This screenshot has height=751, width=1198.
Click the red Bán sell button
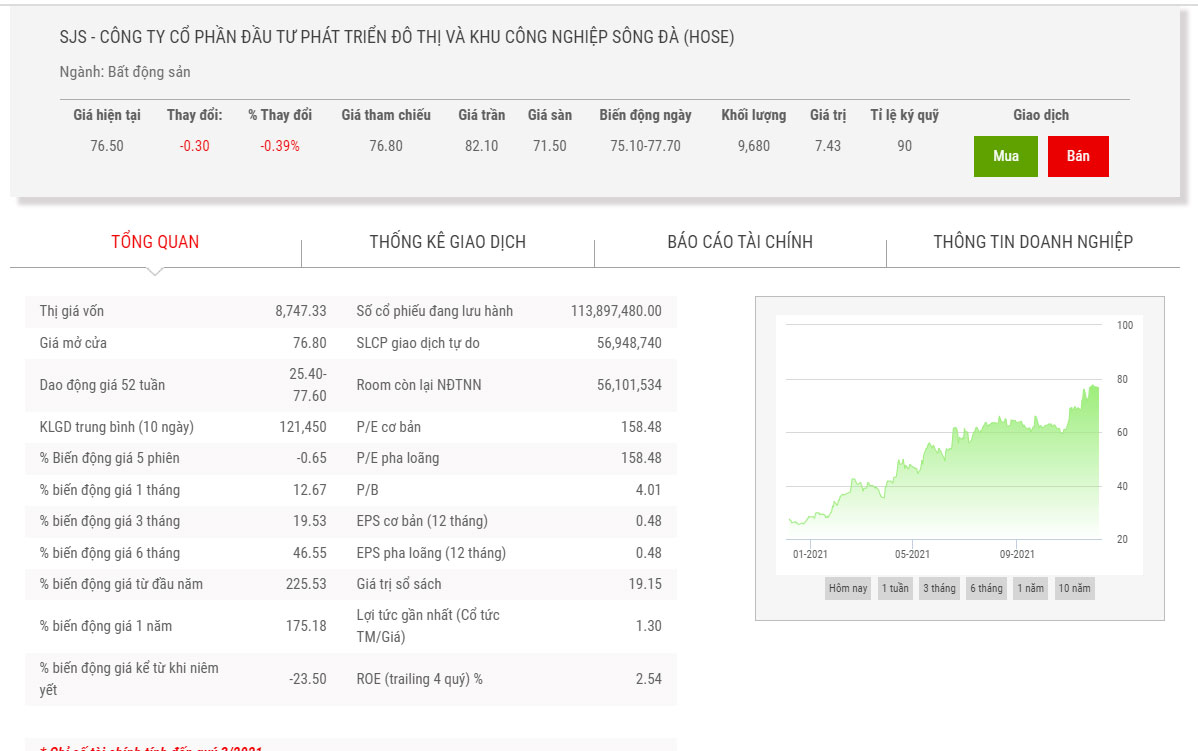1078,156
